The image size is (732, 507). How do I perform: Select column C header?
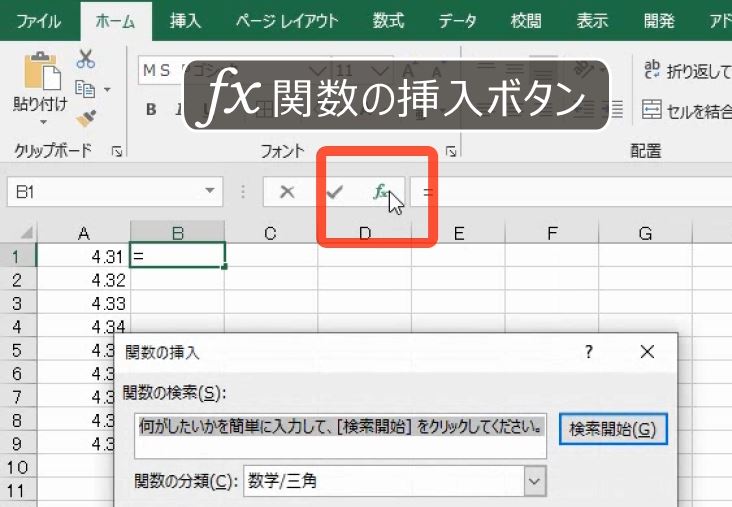click(271, 232)
